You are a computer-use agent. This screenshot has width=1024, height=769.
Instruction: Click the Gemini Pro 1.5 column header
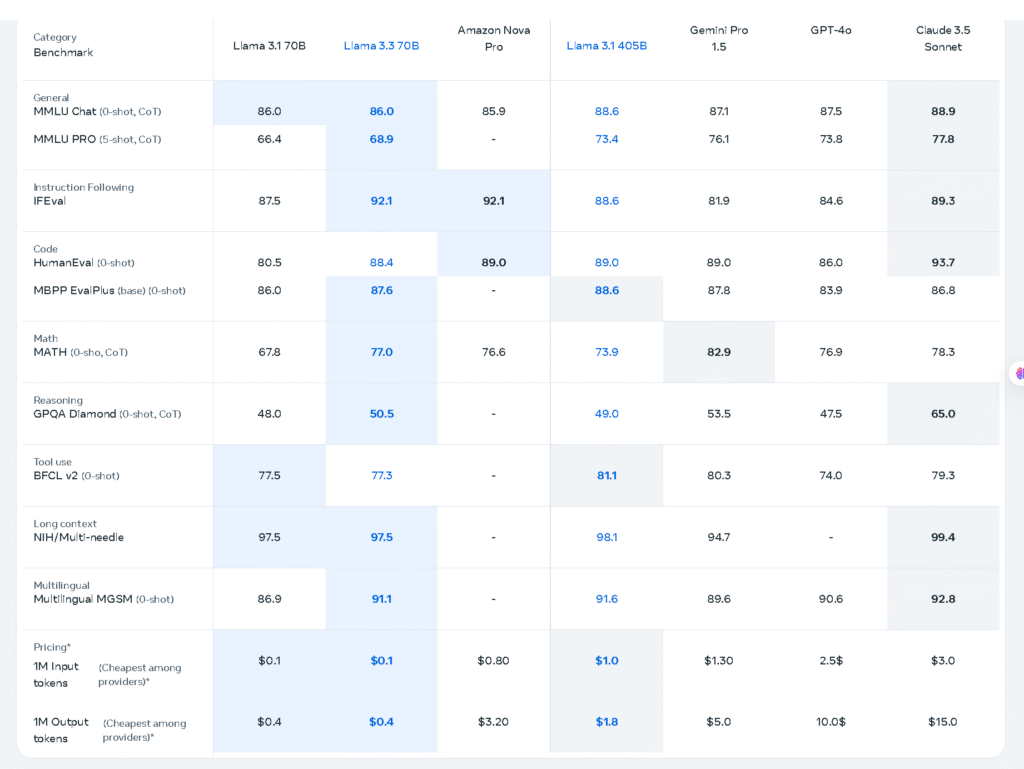[718, 38]
